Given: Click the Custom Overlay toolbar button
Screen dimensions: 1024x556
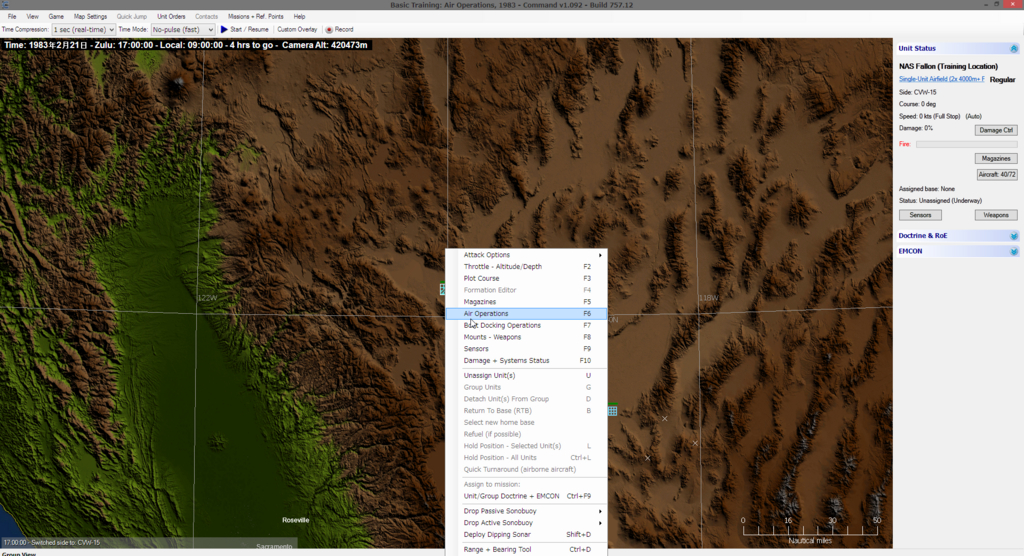Looking at the screenshot, I should 297,29.
